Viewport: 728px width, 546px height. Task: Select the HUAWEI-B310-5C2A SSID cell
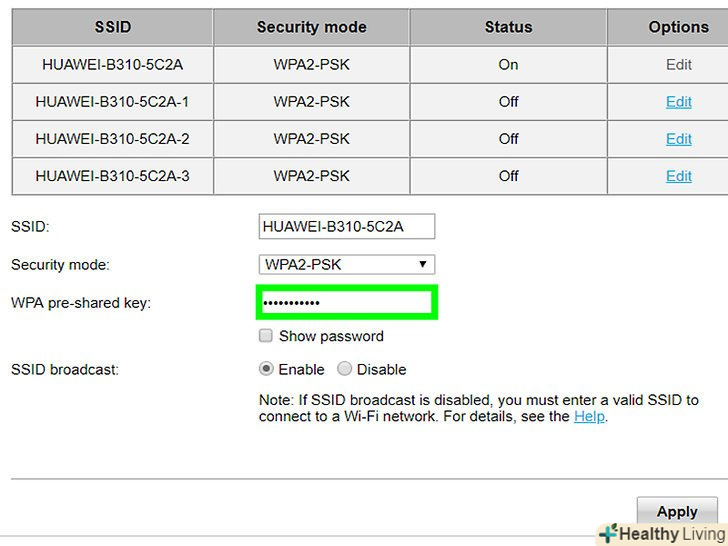(112, 64)
